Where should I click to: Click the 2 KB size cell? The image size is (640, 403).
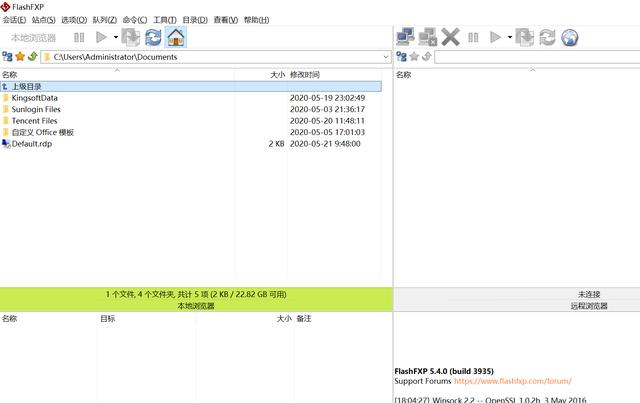point(276,143)
